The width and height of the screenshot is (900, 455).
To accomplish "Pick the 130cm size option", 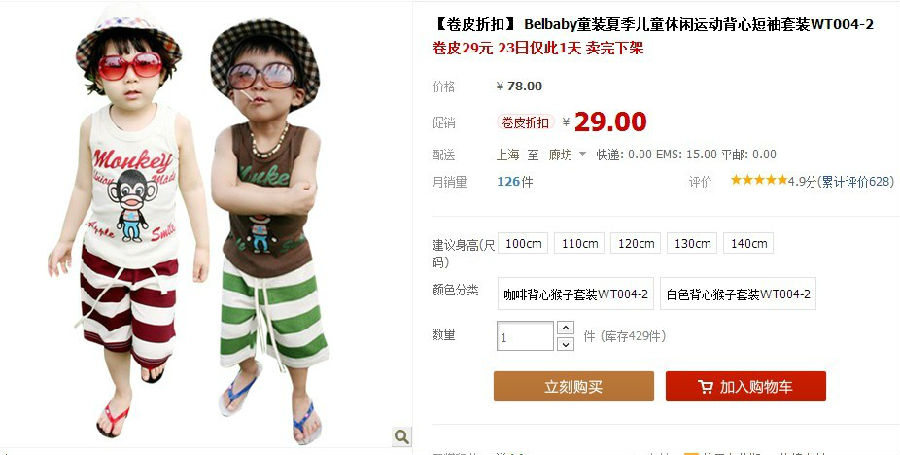I will (692, 243).
